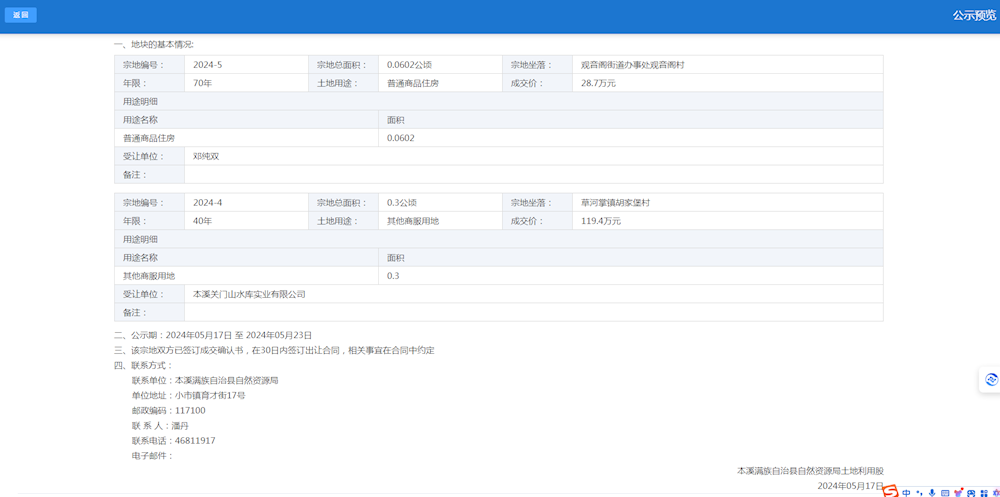This screenshot has height=497, width=1000.
Task: Click transferee 本溪关门山水库实业有限公司
Action: click(x=249, y=294)
